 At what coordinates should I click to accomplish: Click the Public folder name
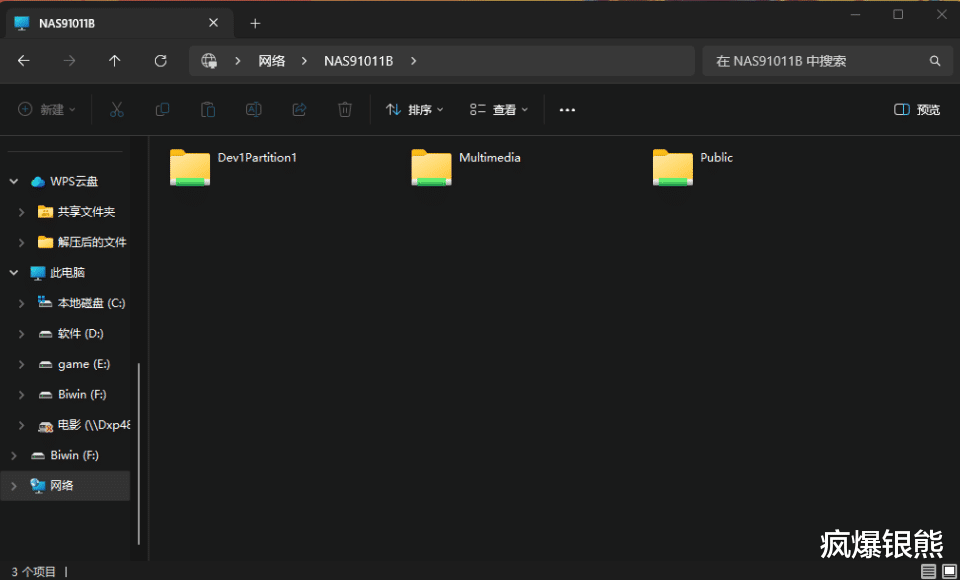click(716, 157)
